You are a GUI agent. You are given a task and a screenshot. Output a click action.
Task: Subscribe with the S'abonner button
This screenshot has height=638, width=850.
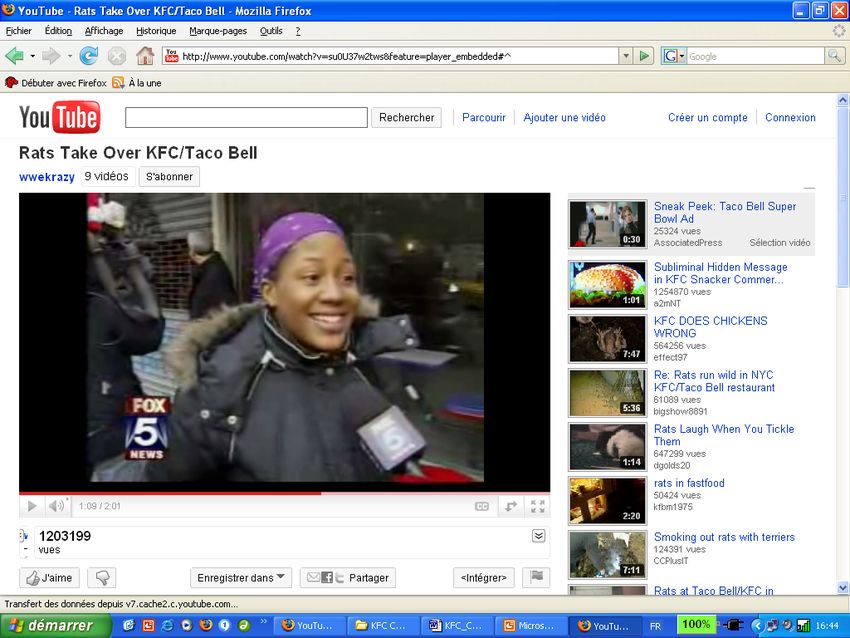pos(169,177)
